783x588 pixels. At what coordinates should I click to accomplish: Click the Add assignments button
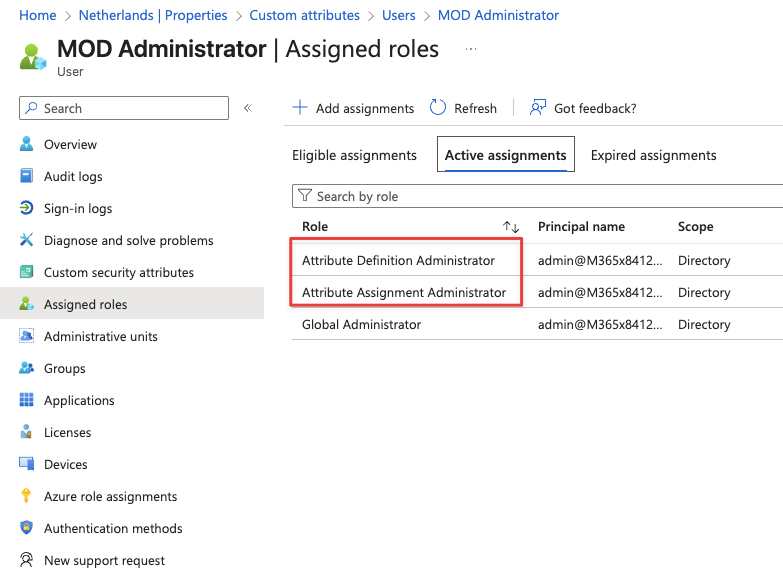coord(353,108)
